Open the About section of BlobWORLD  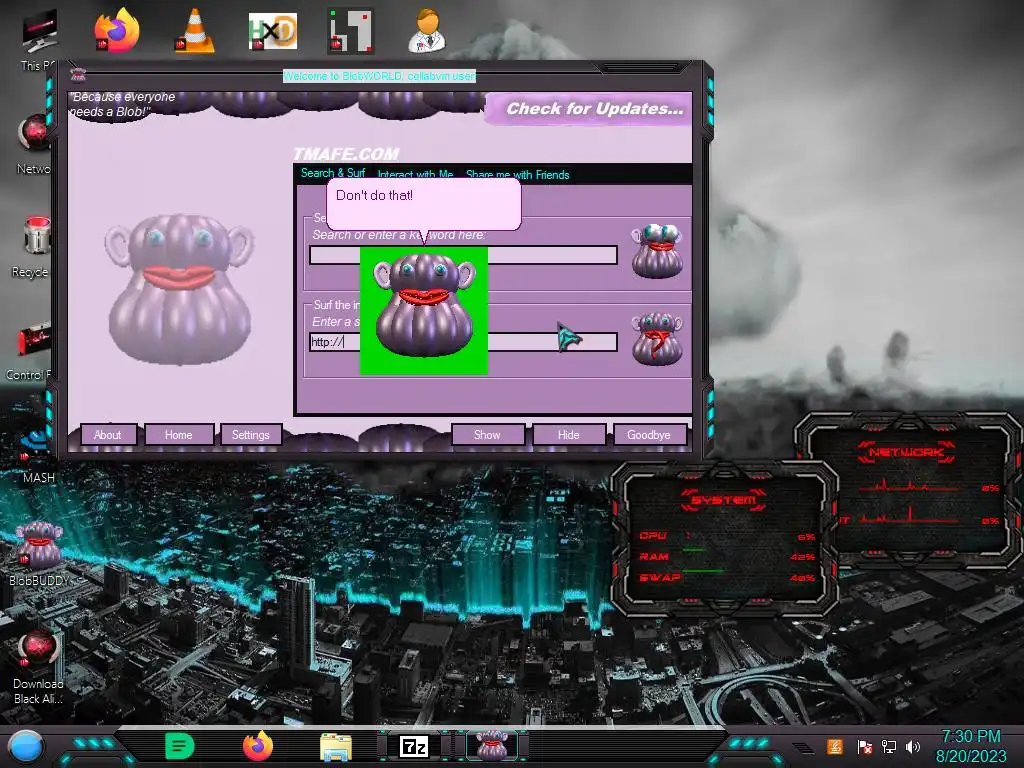click(108, 435)
